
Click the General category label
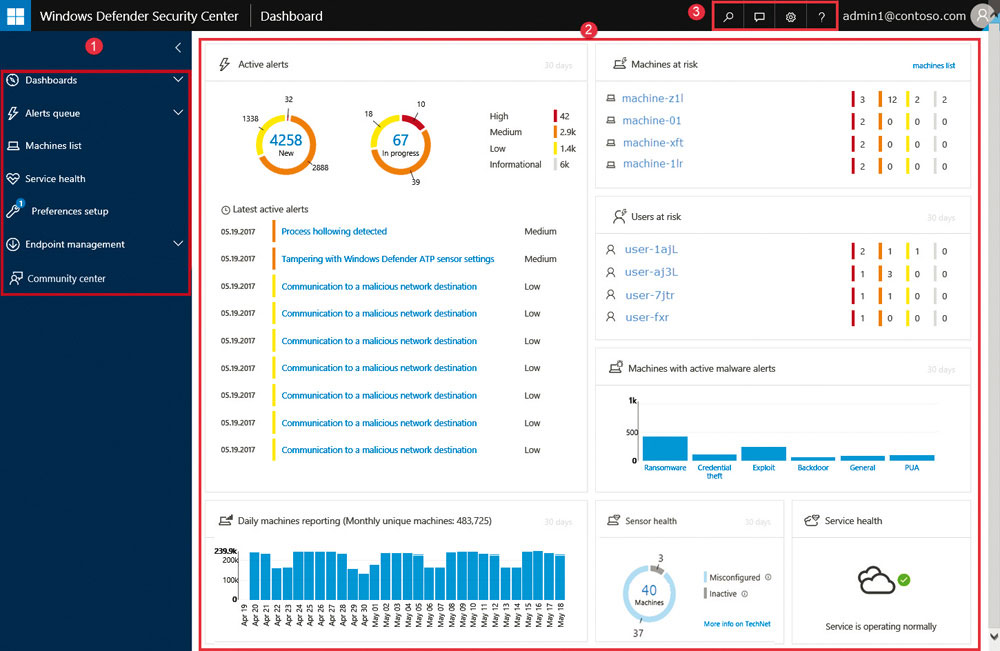click(862, 468)
